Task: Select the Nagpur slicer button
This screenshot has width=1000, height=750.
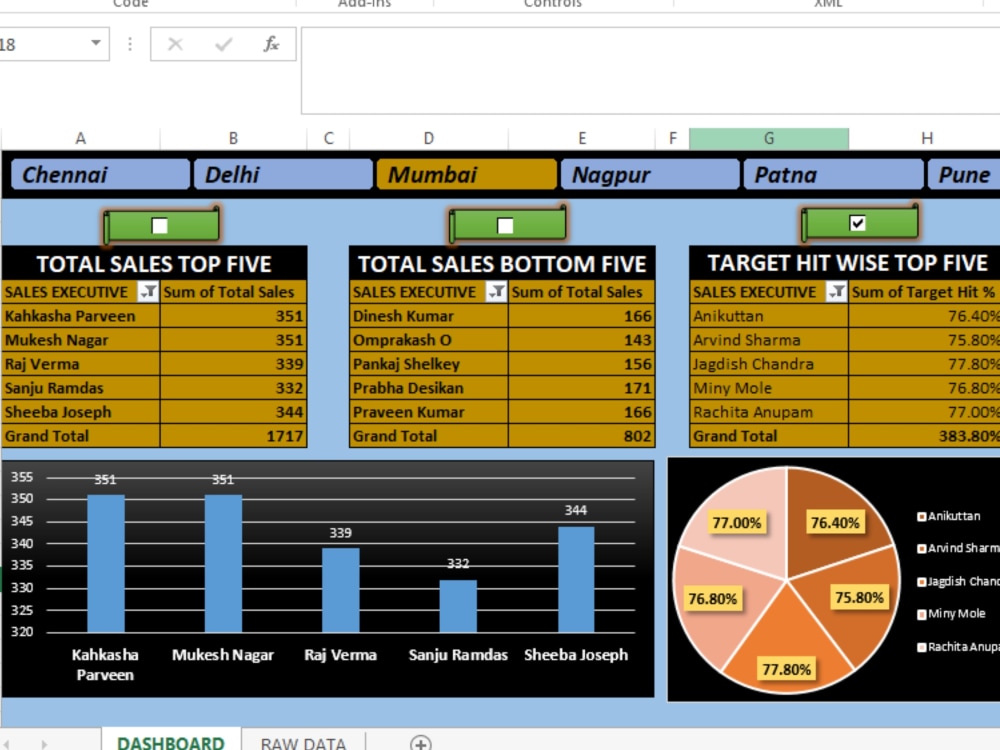Action: (x=649, y=175)
